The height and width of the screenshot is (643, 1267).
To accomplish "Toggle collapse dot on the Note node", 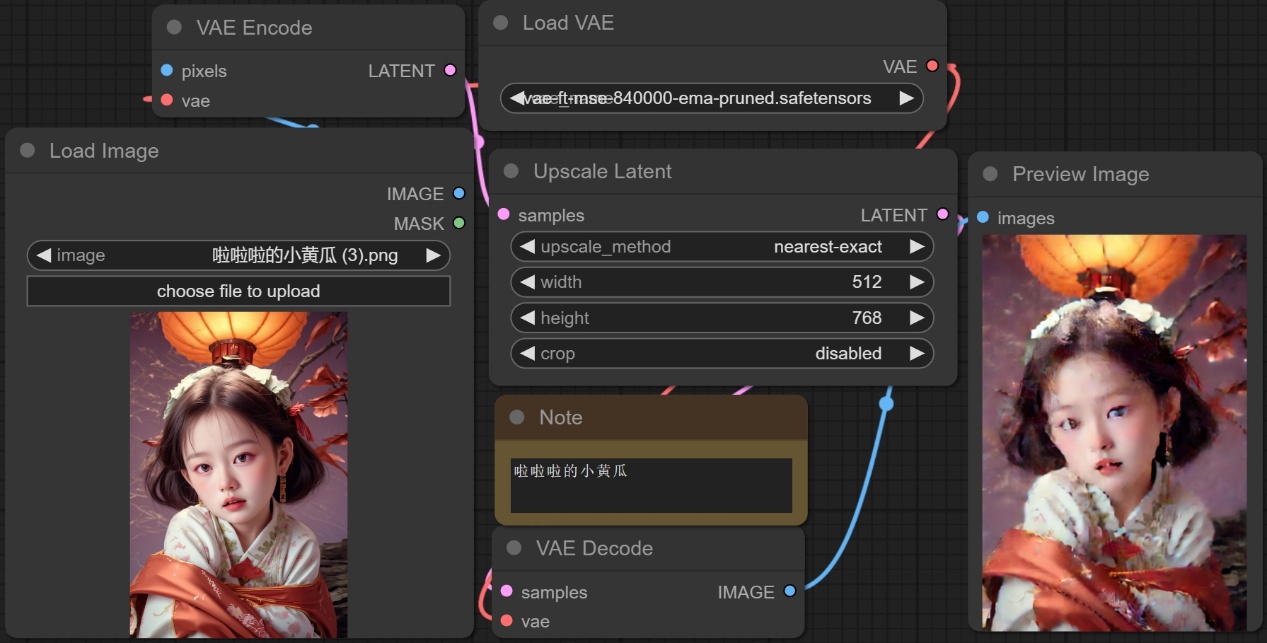I will (x=517, y=417).
